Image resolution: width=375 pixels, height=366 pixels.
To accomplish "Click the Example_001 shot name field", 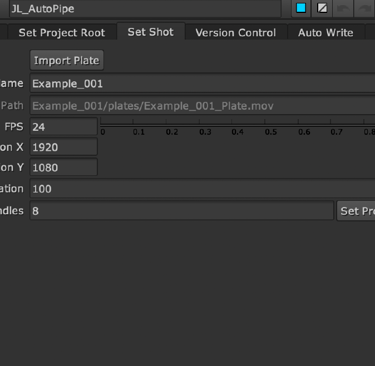I will tap(202, 83).
